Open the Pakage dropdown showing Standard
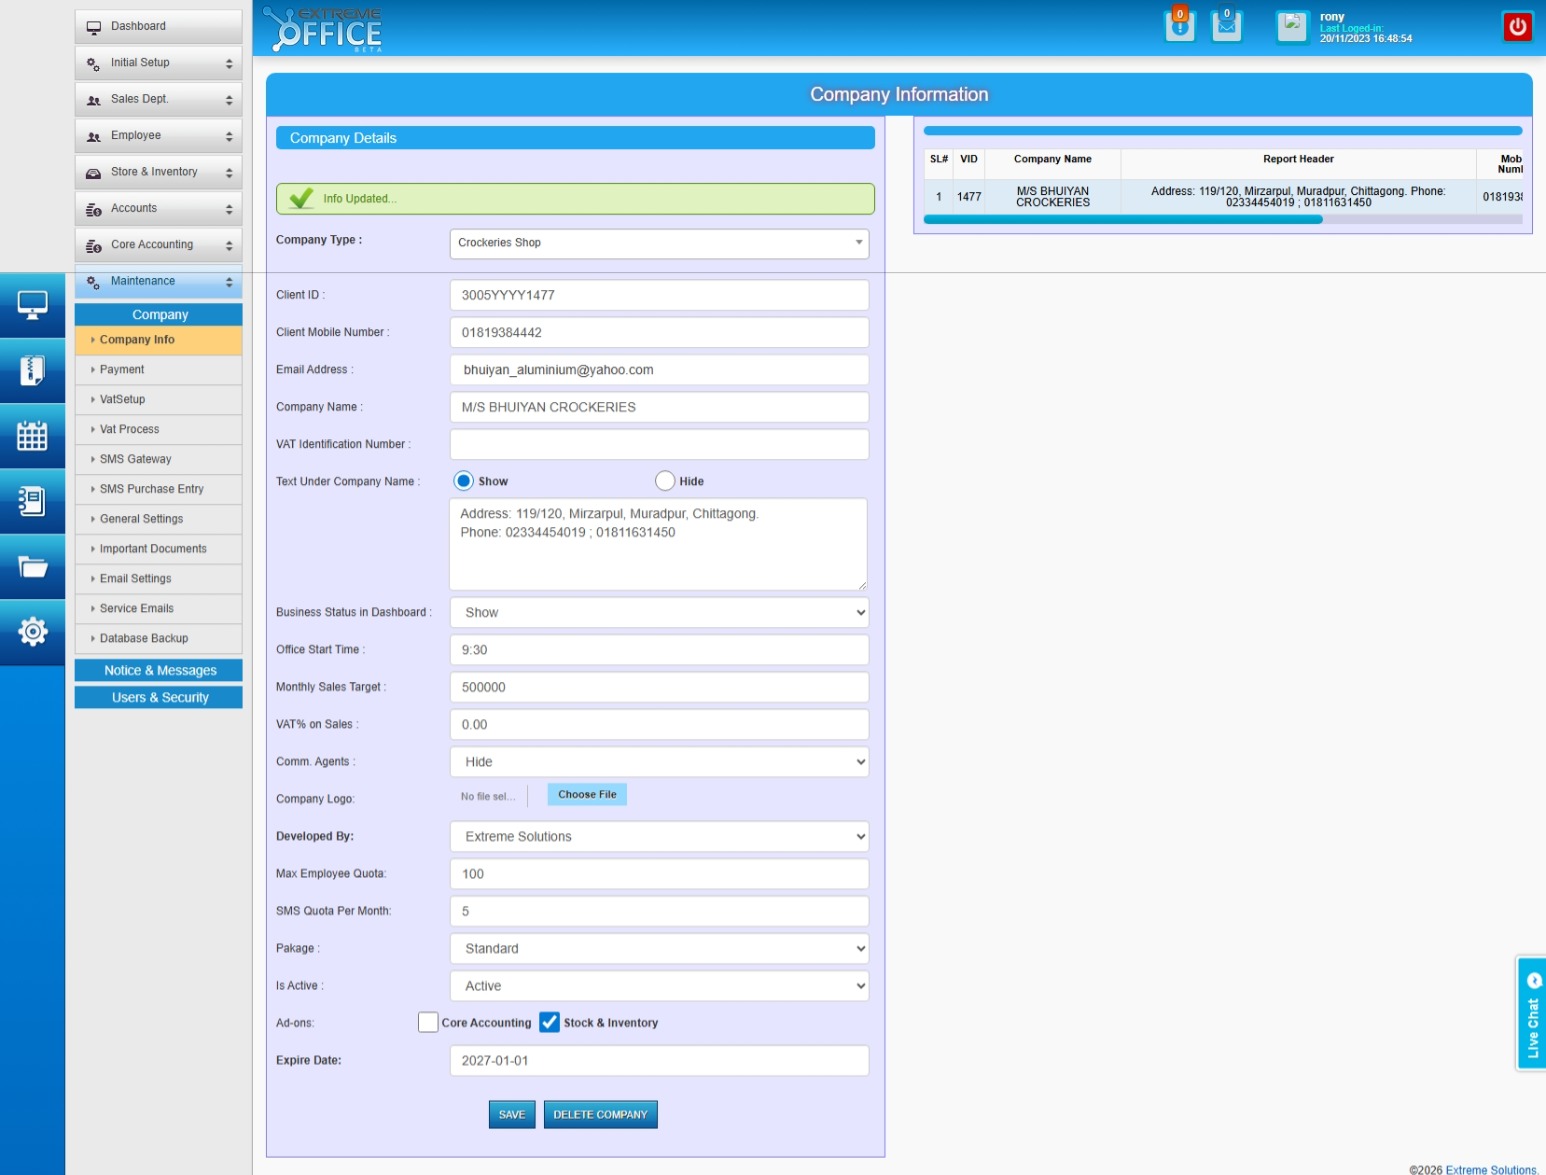Image resolution: width=1546 pixels, height=1175 pixels. click(659, 948)
